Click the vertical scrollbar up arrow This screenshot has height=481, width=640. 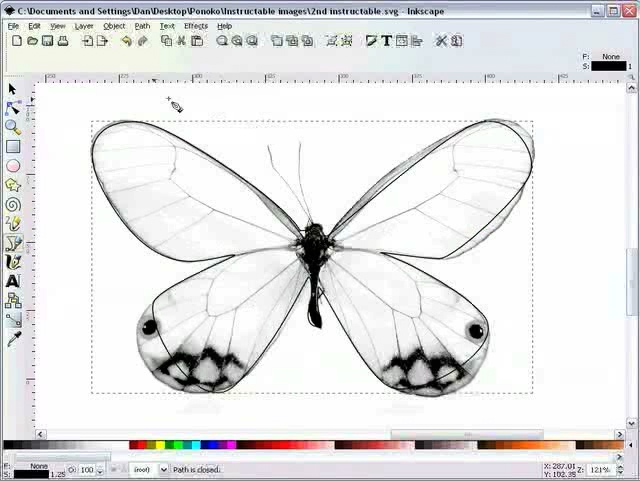[631, 88]
